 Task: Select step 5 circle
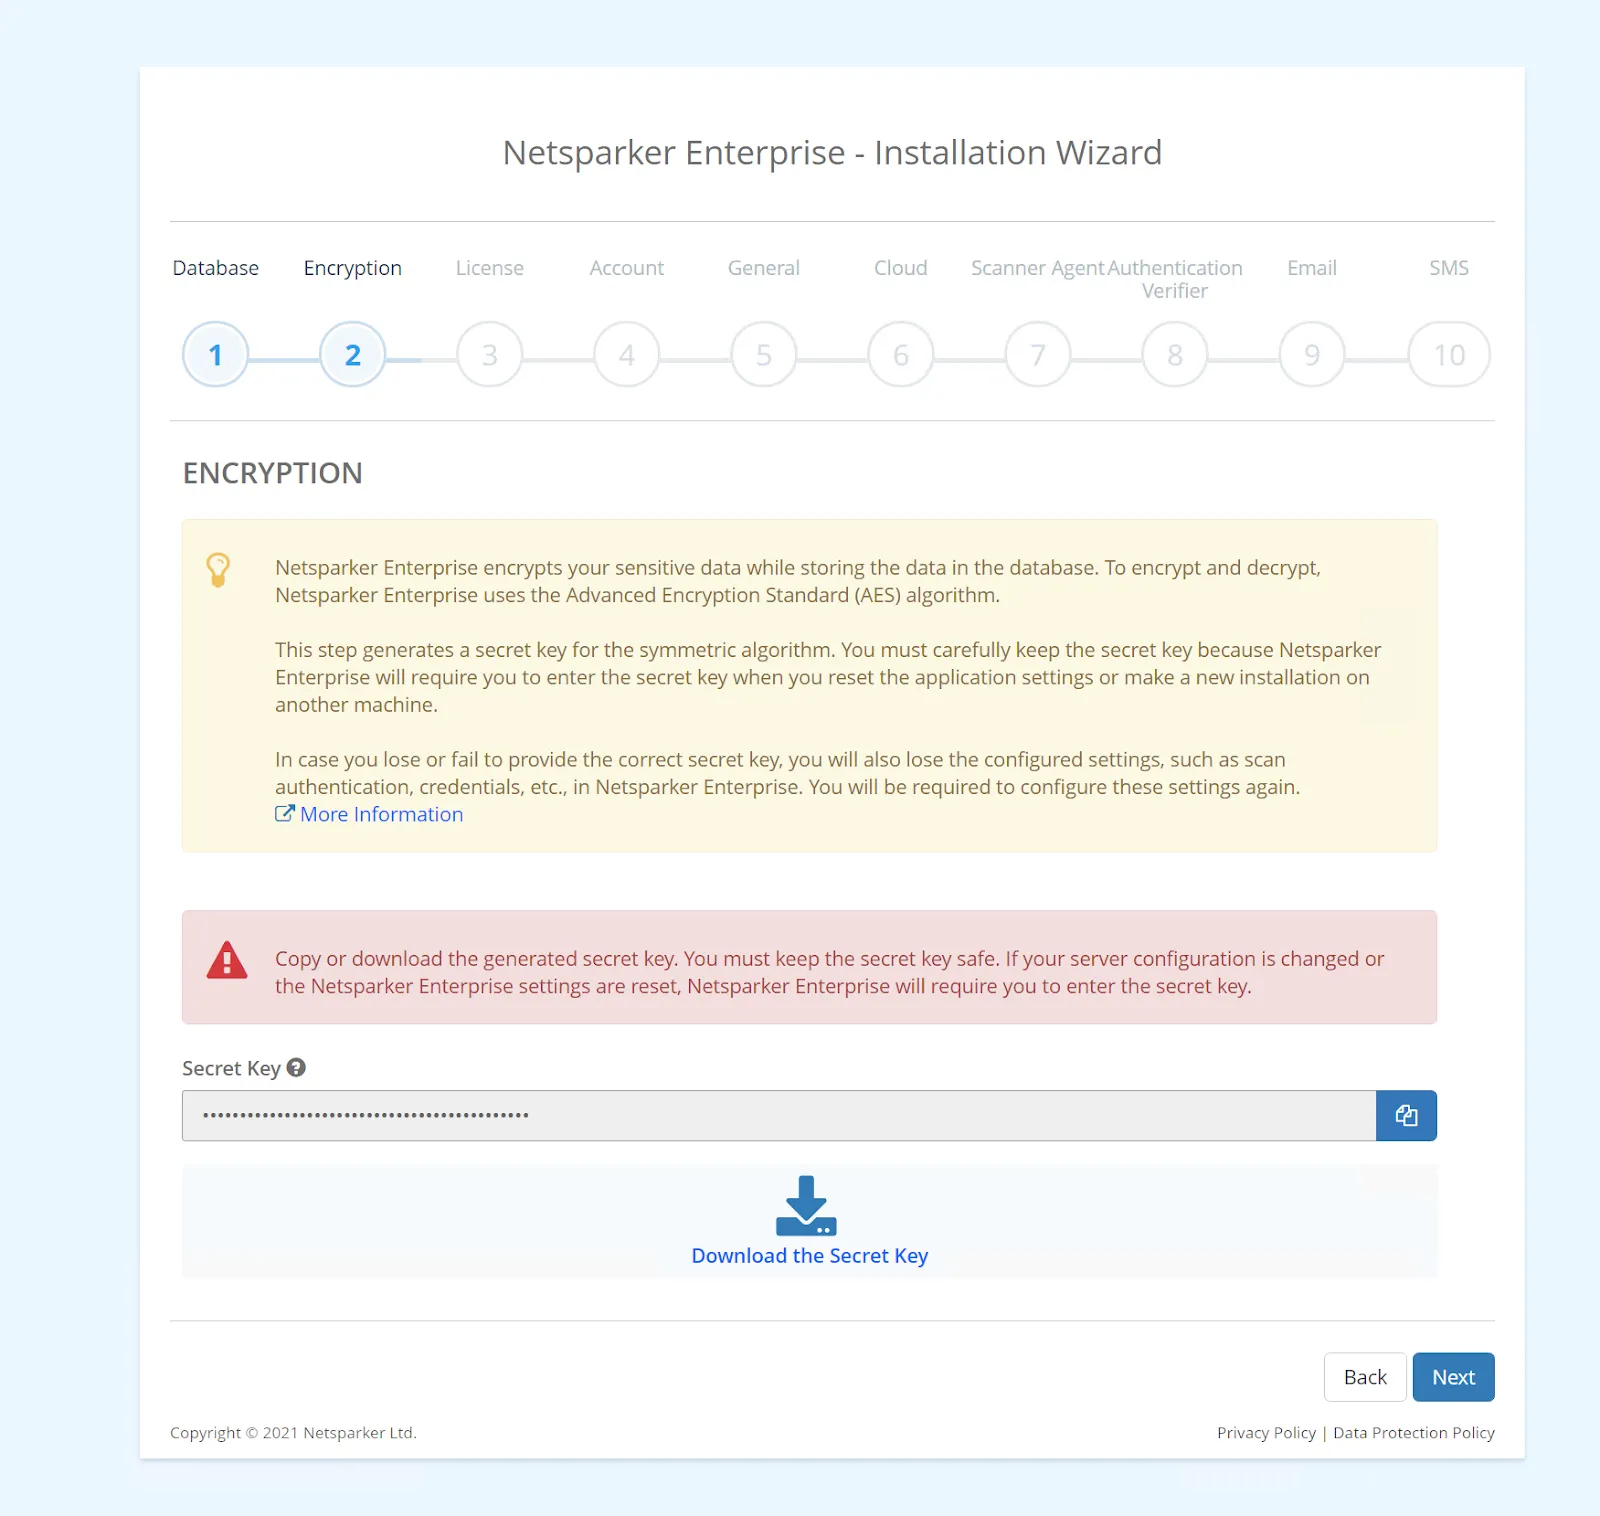click(764, 354)
